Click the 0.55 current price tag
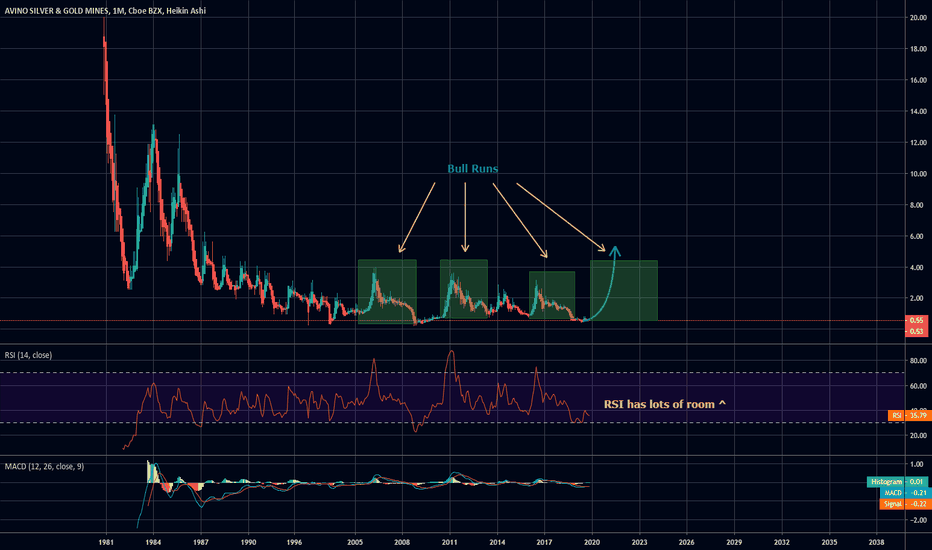The height and width of the screenshot is (550, 932). tap(916, 320)
